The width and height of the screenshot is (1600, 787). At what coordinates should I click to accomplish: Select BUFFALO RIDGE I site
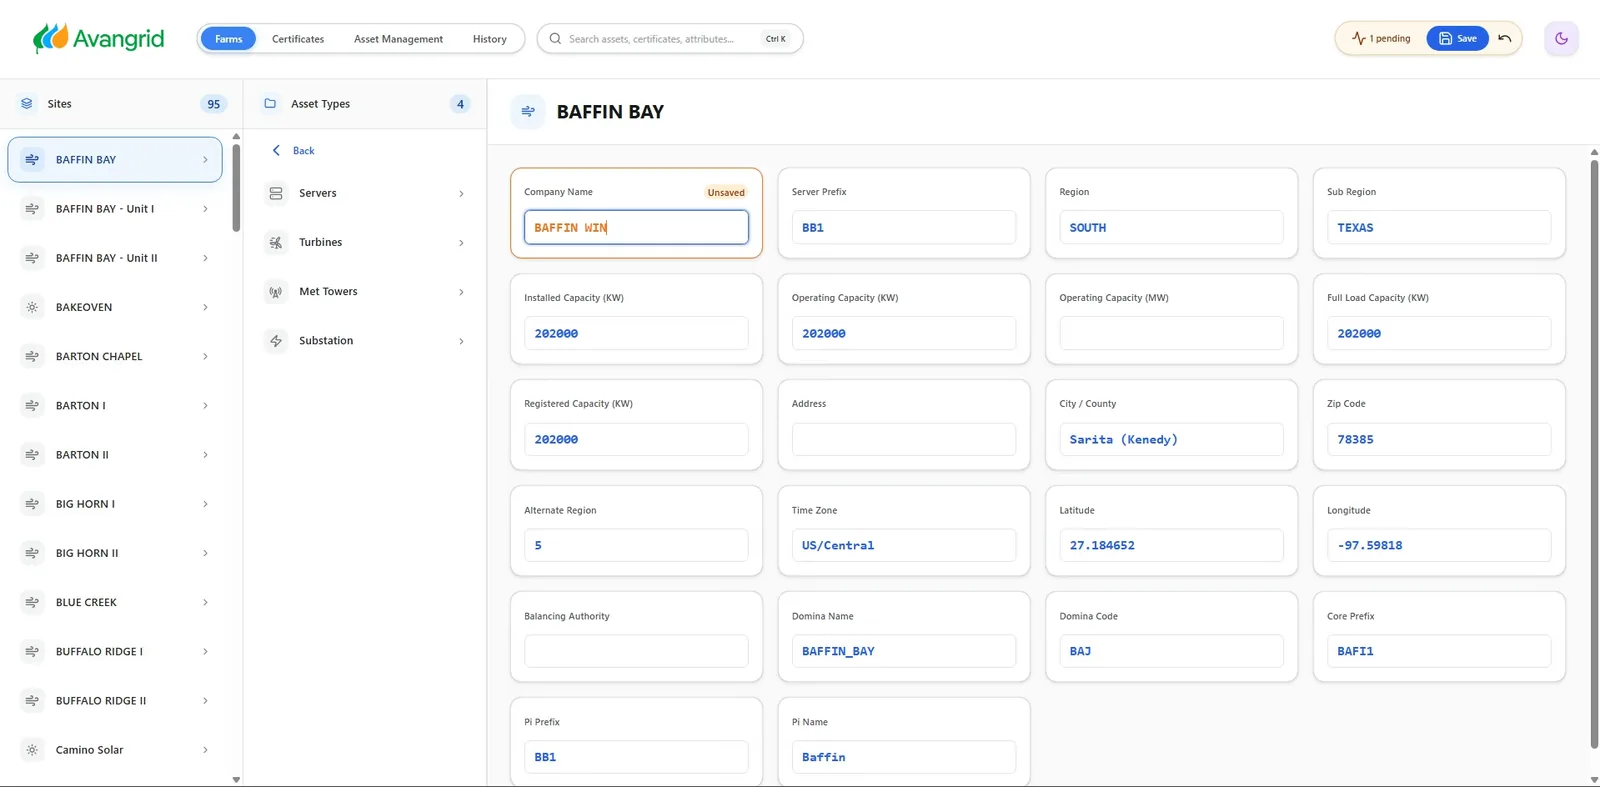point(115,652)
